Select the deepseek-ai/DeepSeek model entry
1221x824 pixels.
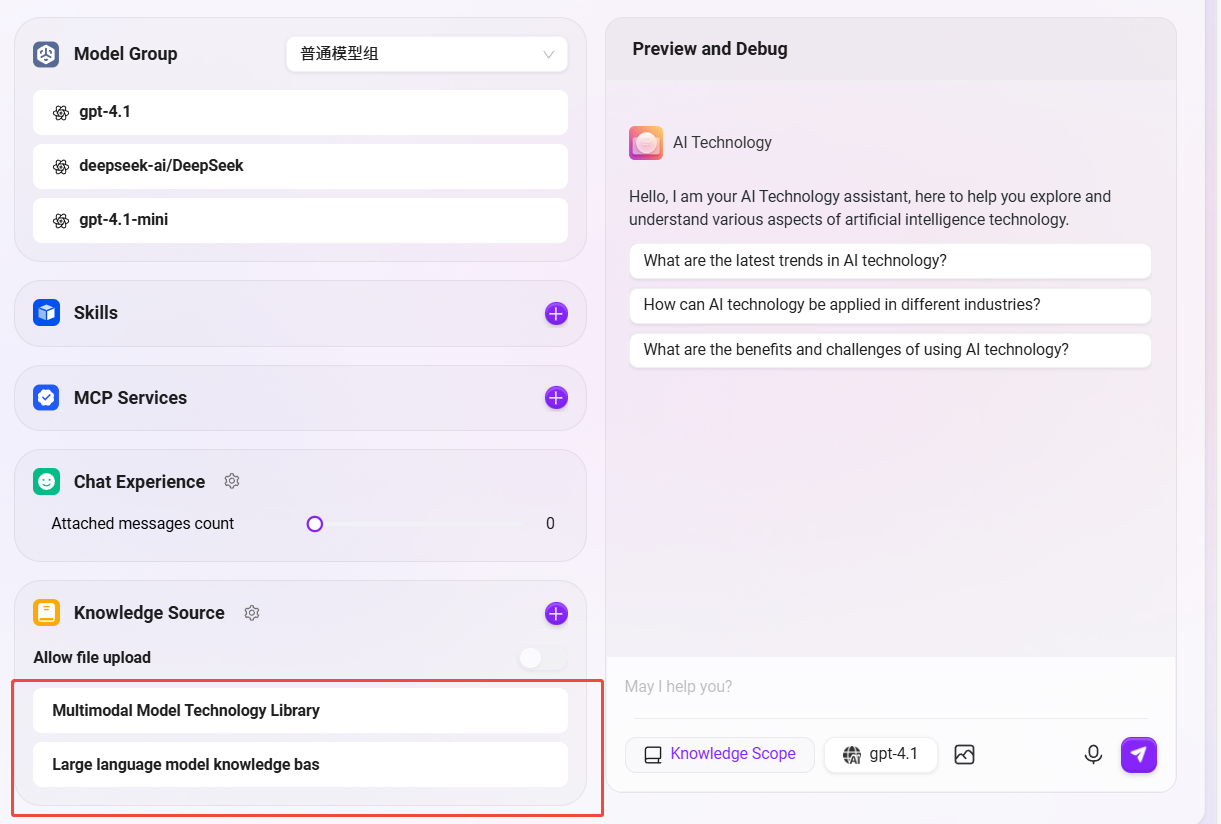click(x=300, y=167)
